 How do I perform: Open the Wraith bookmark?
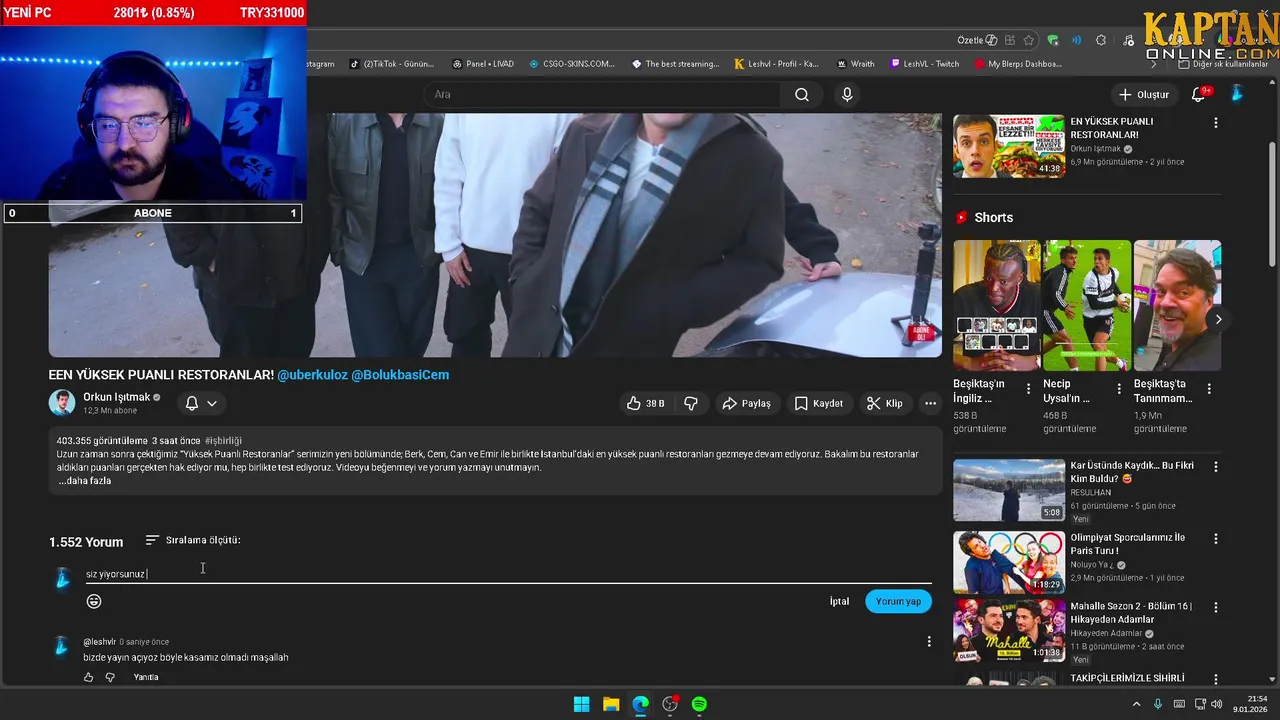click(855, 64)
